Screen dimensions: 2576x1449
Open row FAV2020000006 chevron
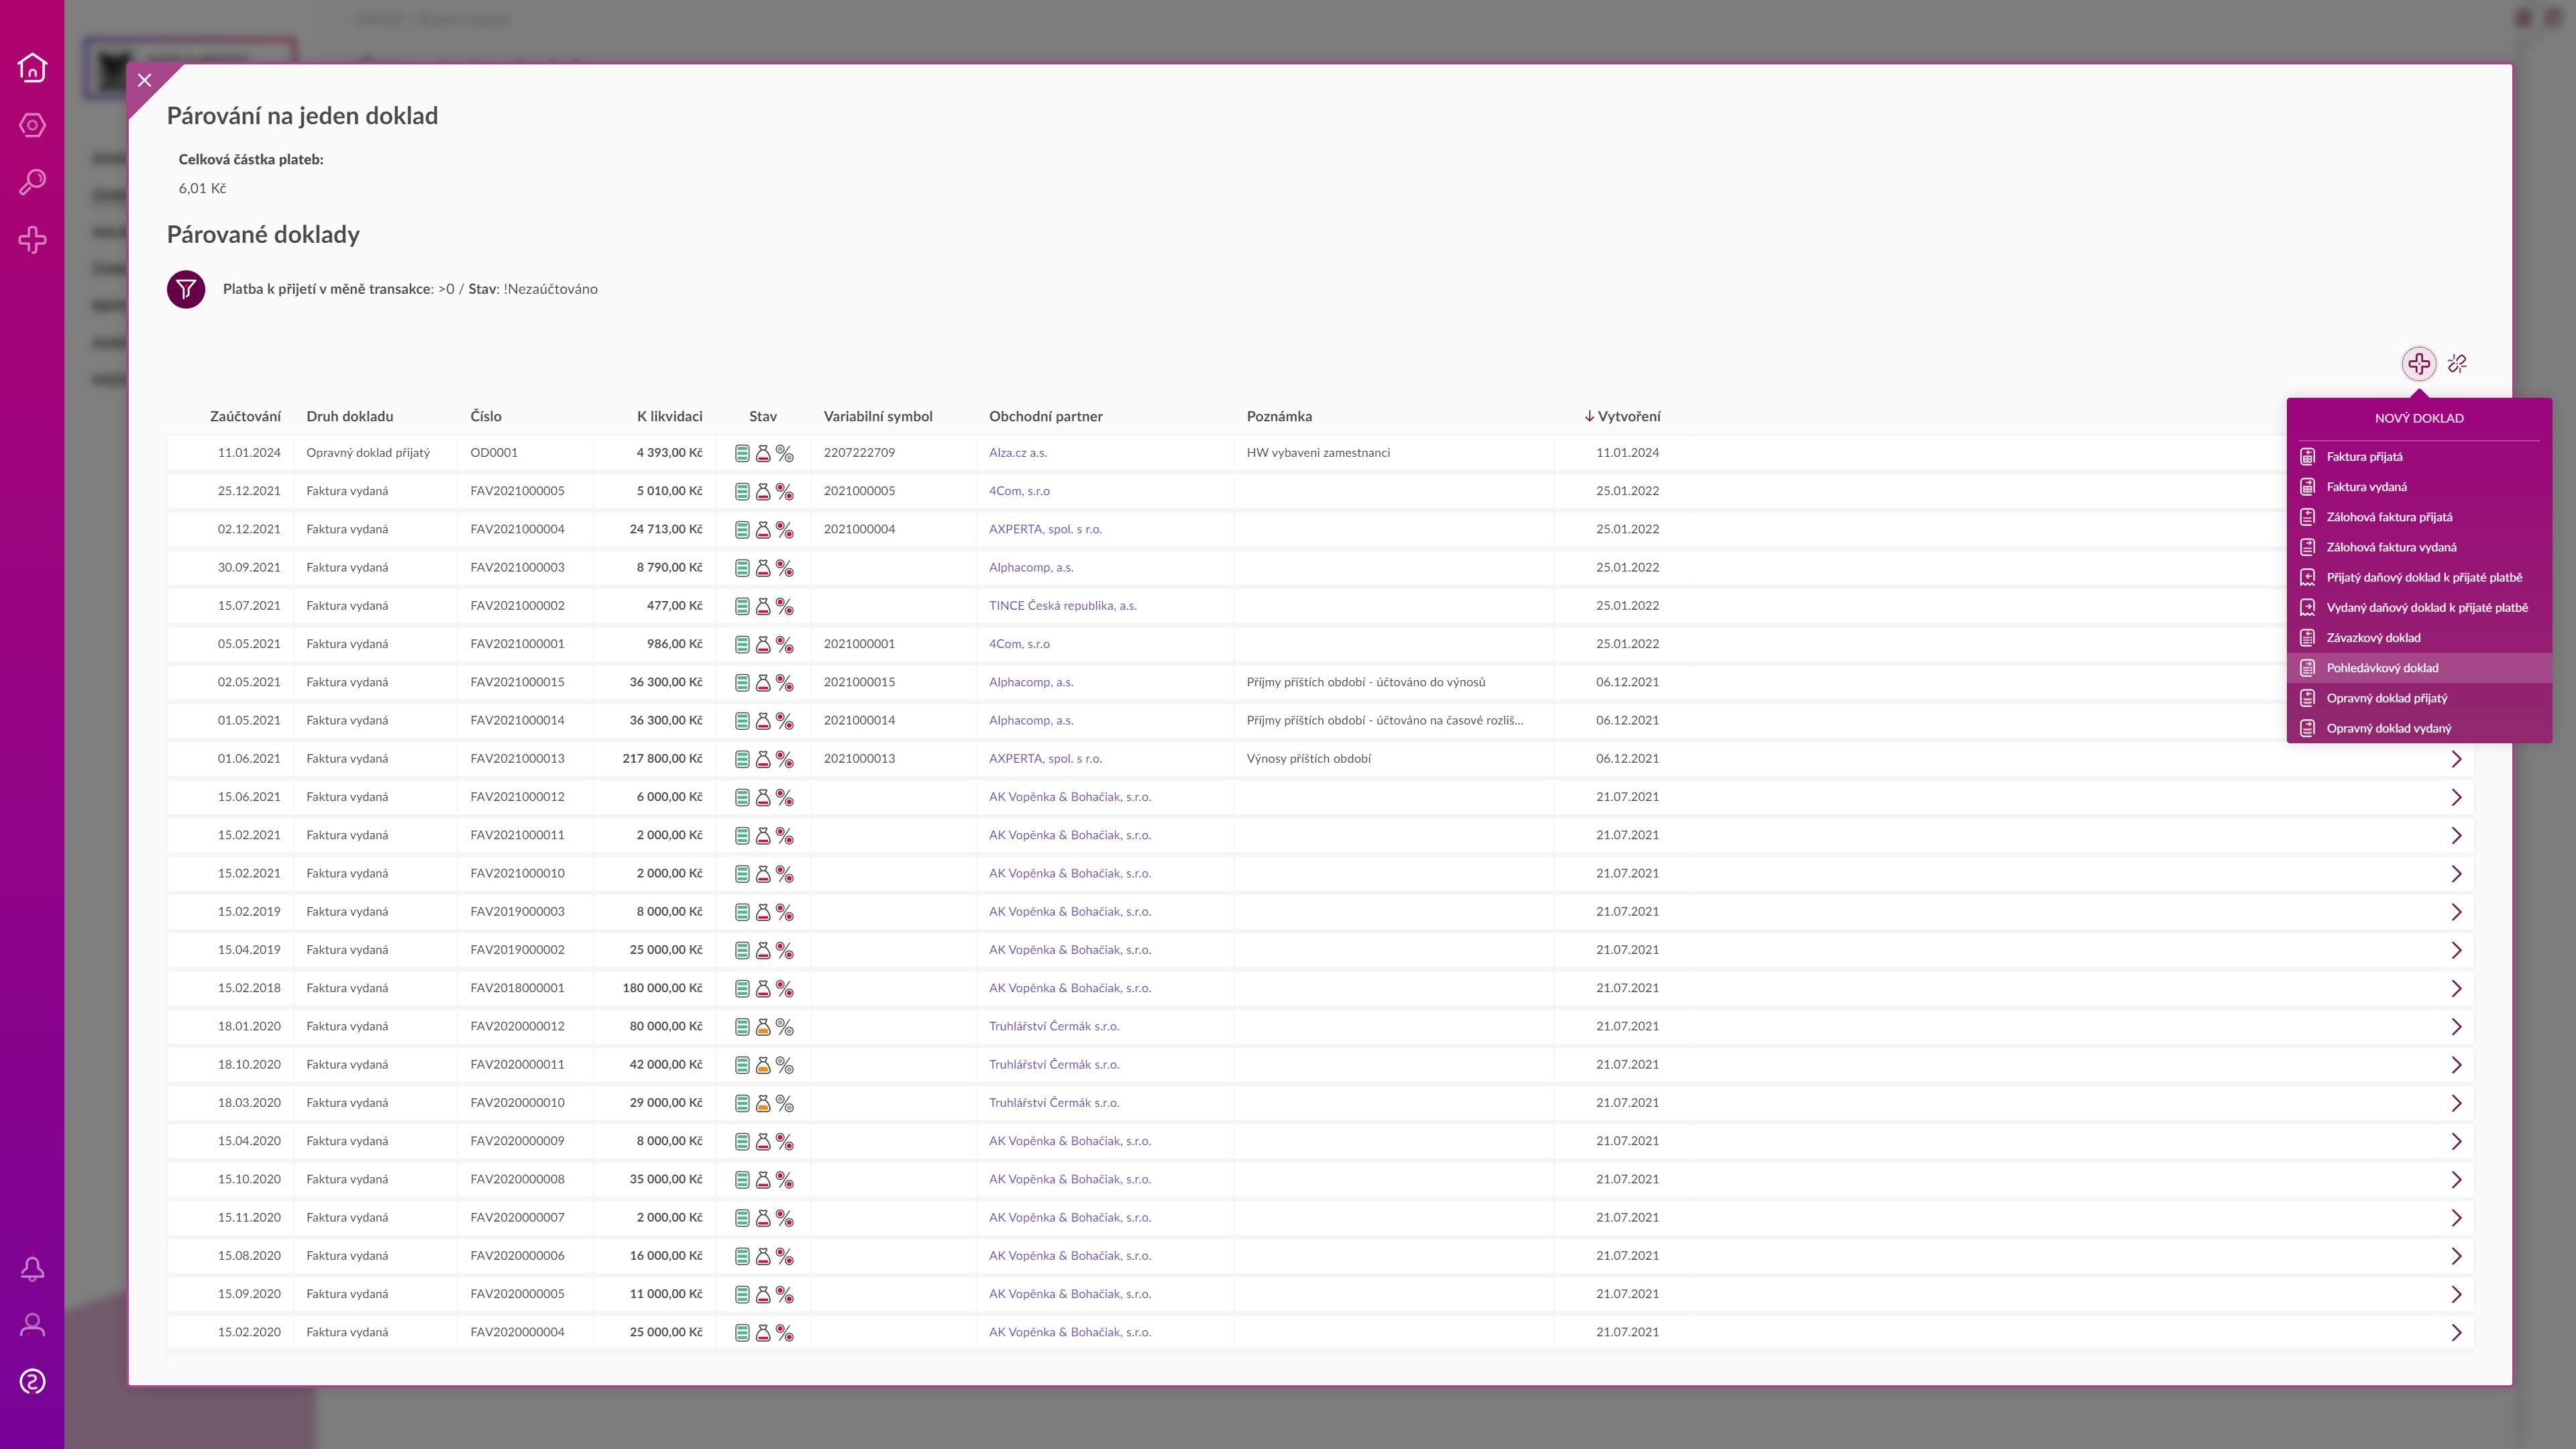[2456, 1256]
